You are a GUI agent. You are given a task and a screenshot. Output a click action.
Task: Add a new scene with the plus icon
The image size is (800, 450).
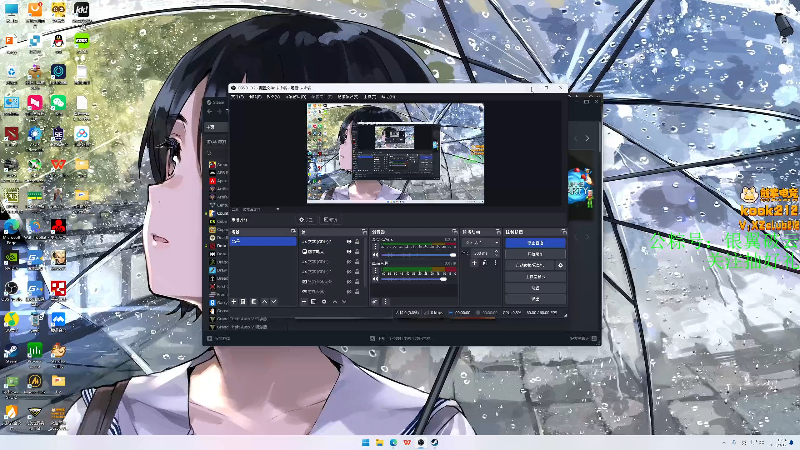234,302
